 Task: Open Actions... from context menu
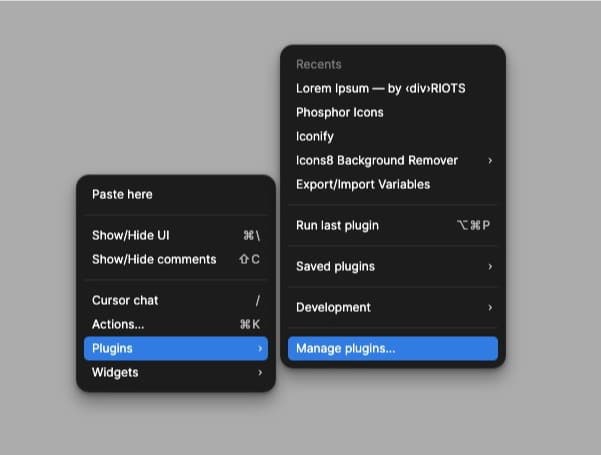pyautogui.click(x=176, y=324)
